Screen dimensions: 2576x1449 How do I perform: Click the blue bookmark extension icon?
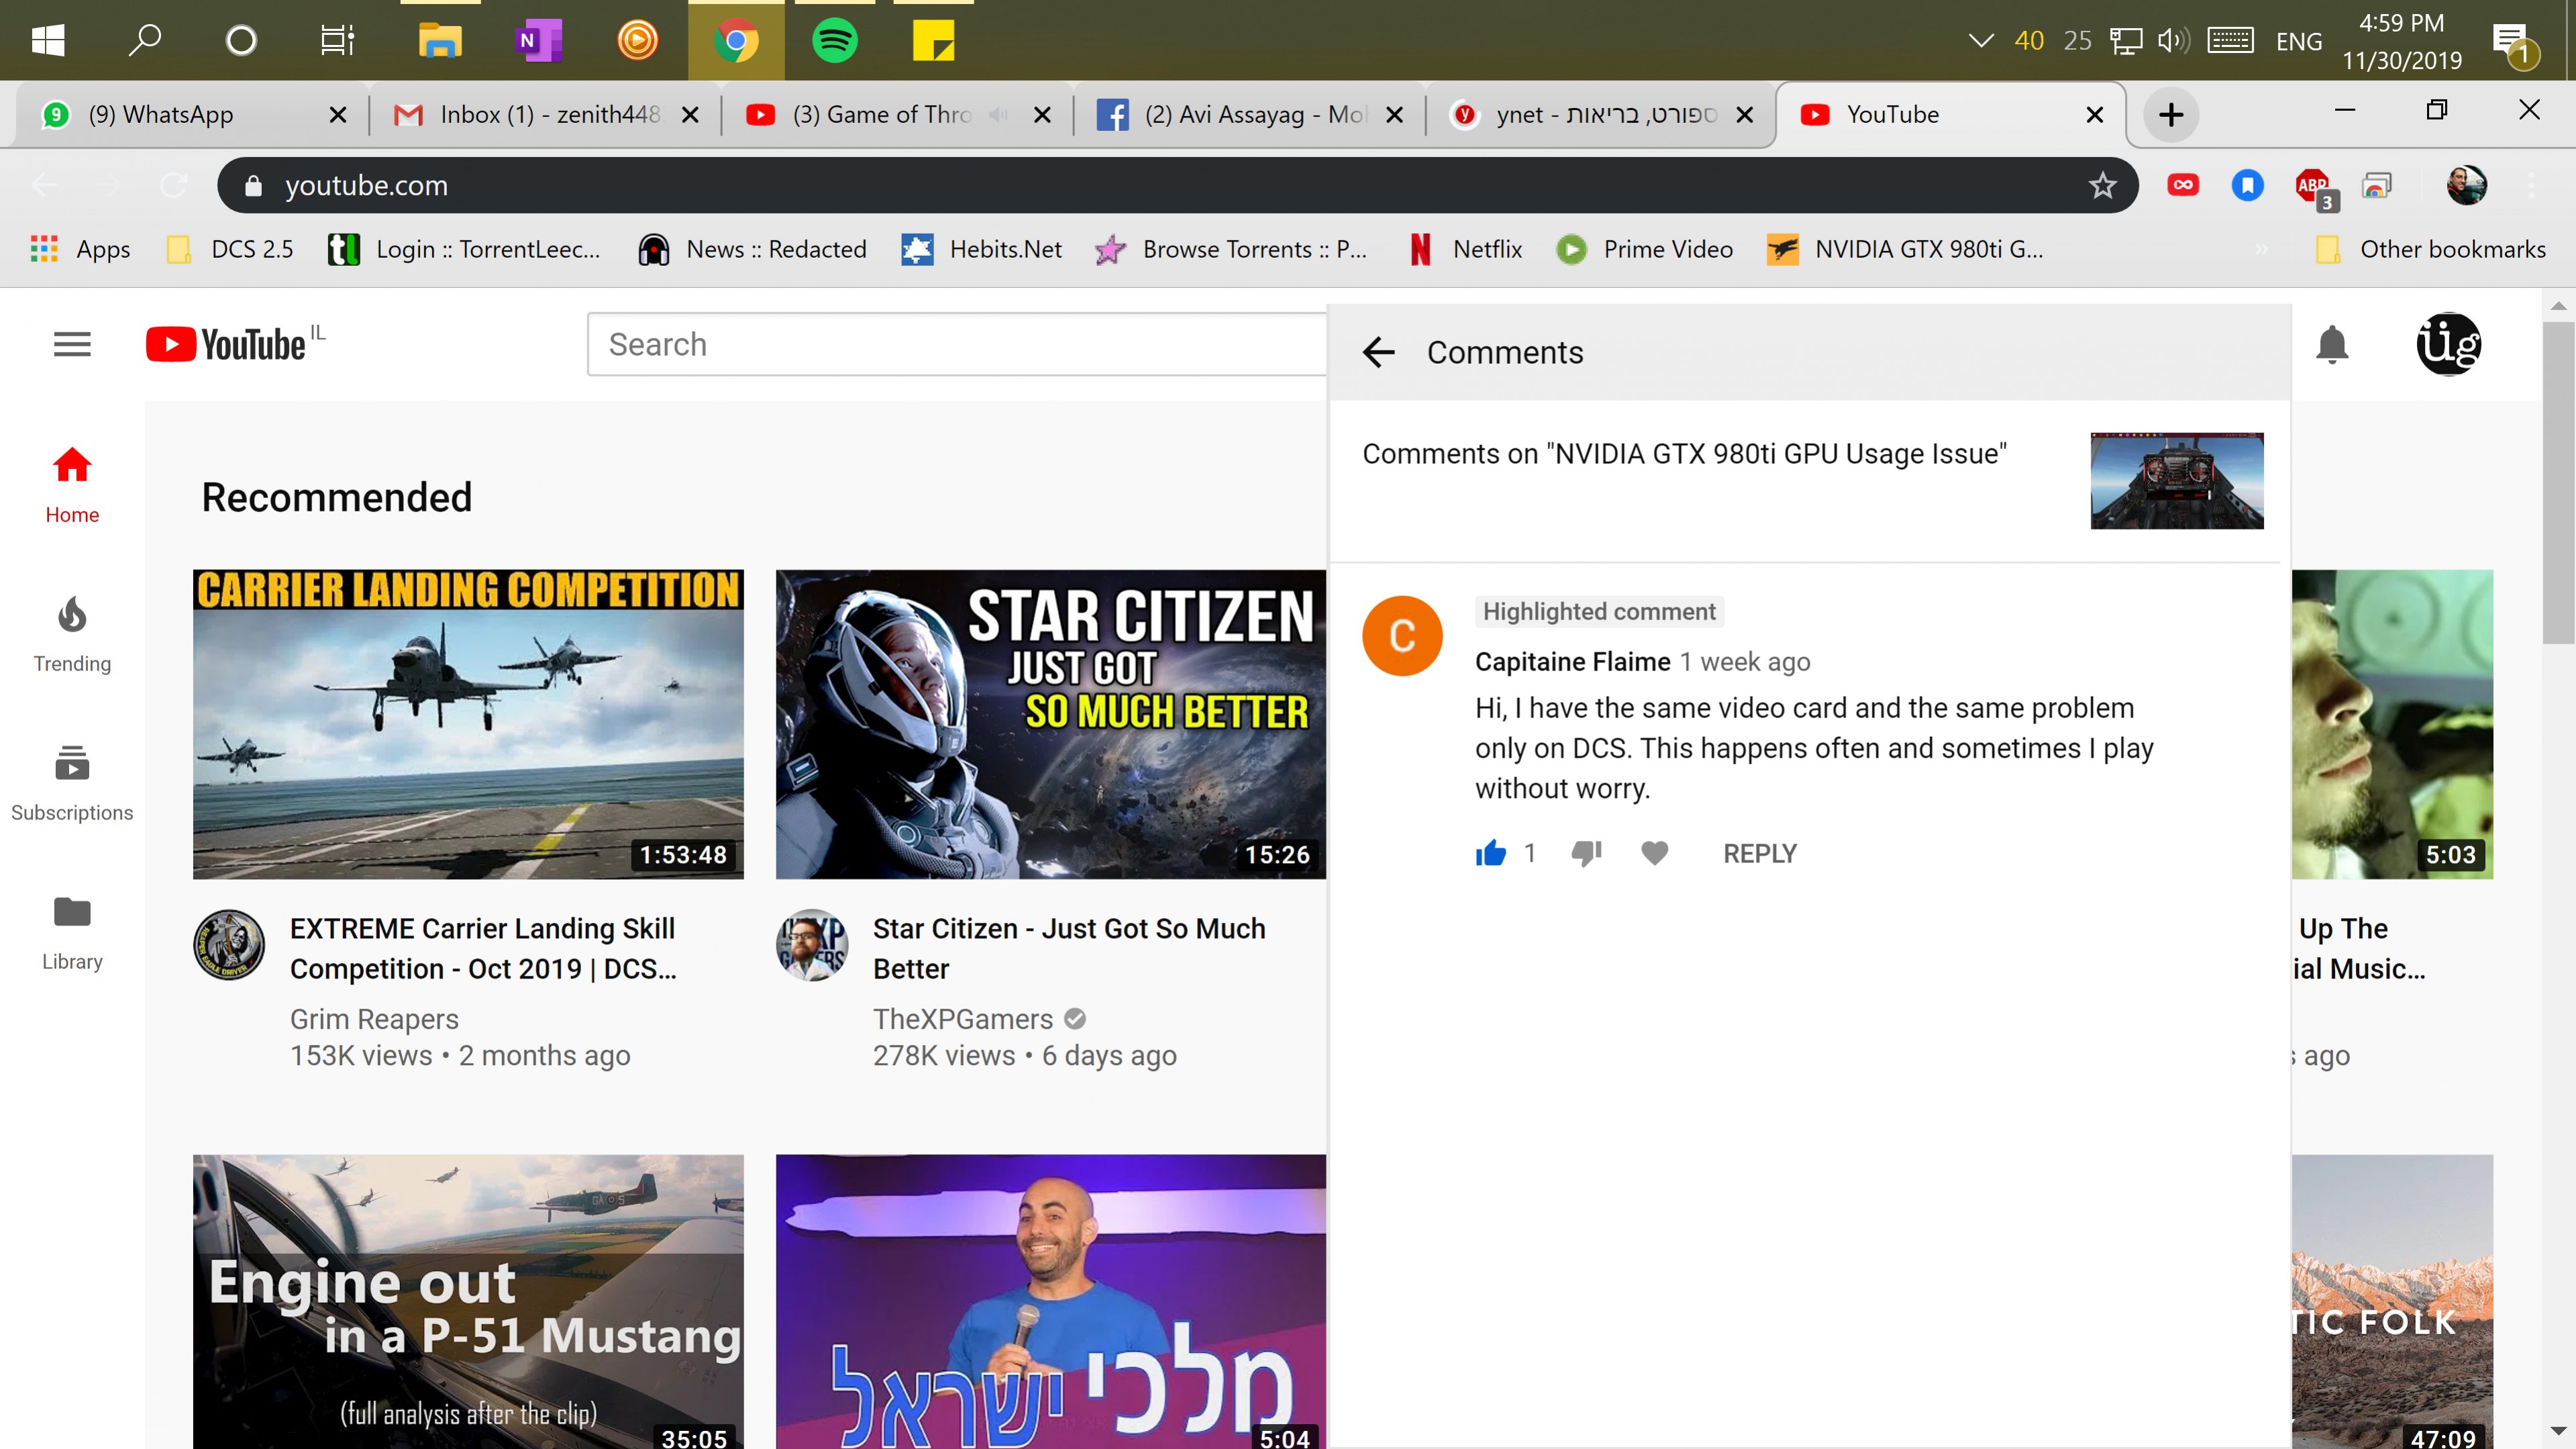point(2247,185)
